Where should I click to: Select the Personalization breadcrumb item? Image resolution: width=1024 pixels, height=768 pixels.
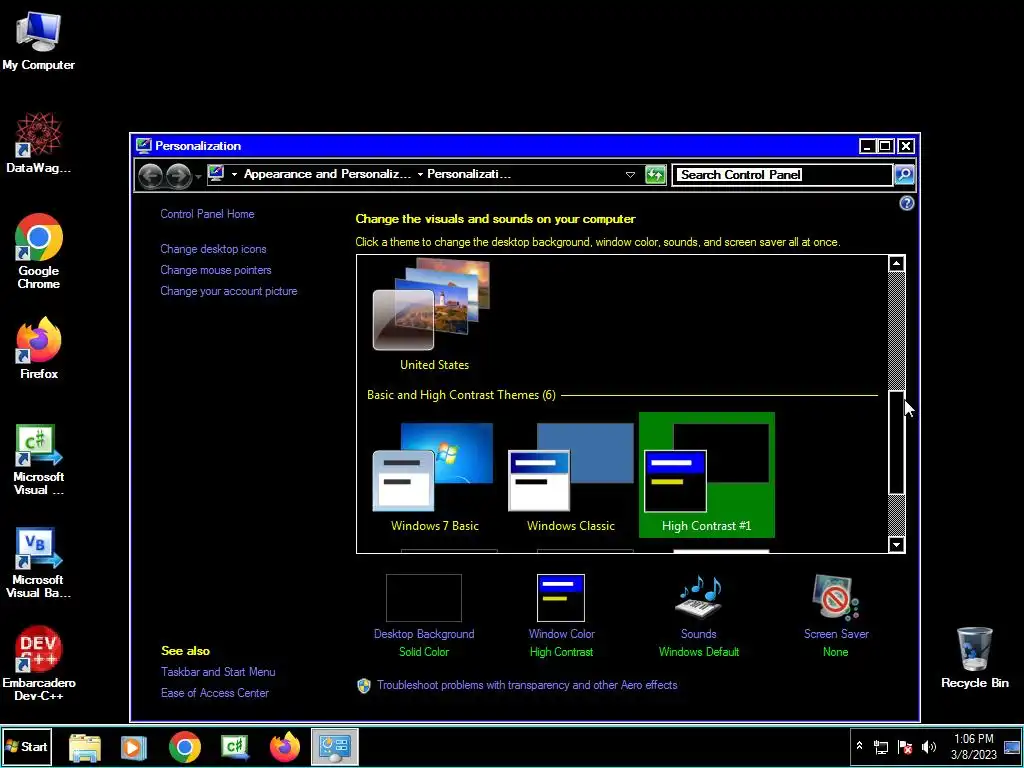468,174
